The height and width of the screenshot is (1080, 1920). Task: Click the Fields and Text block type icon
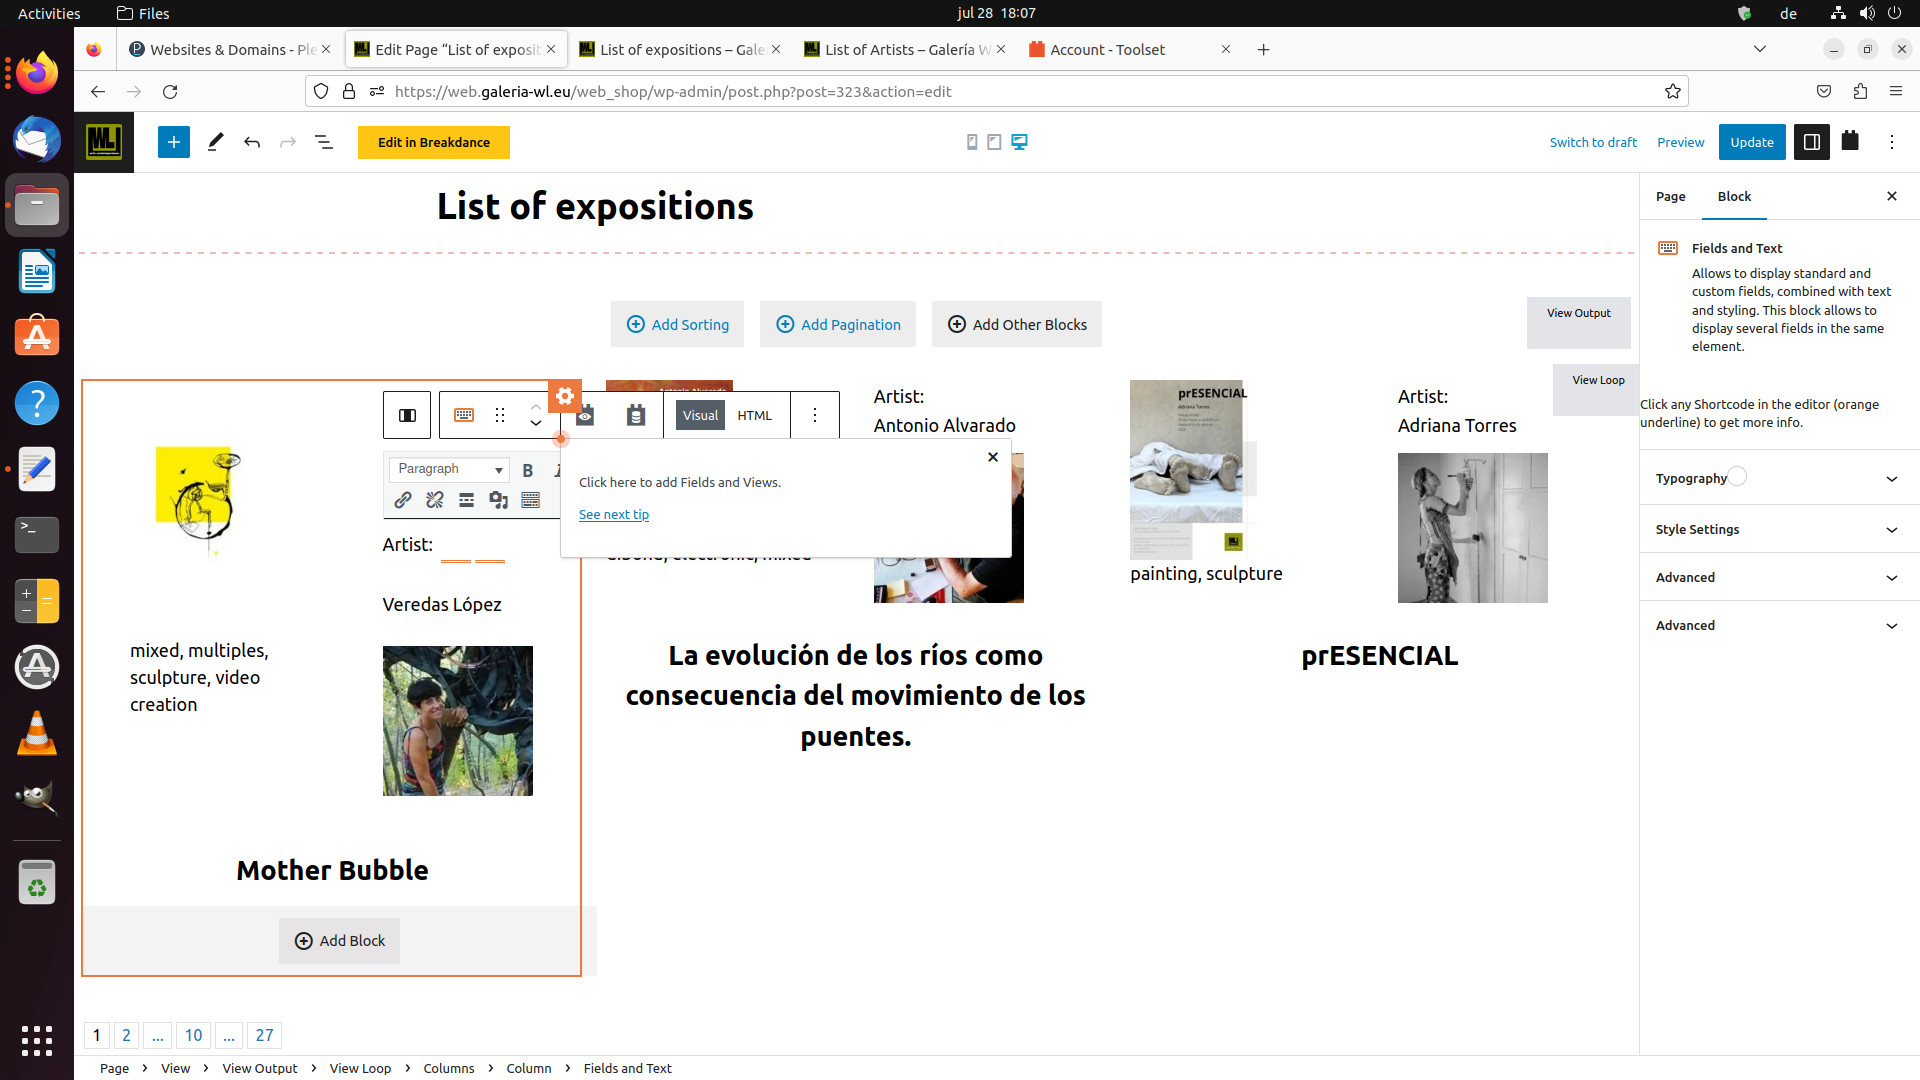click(464, 415)
